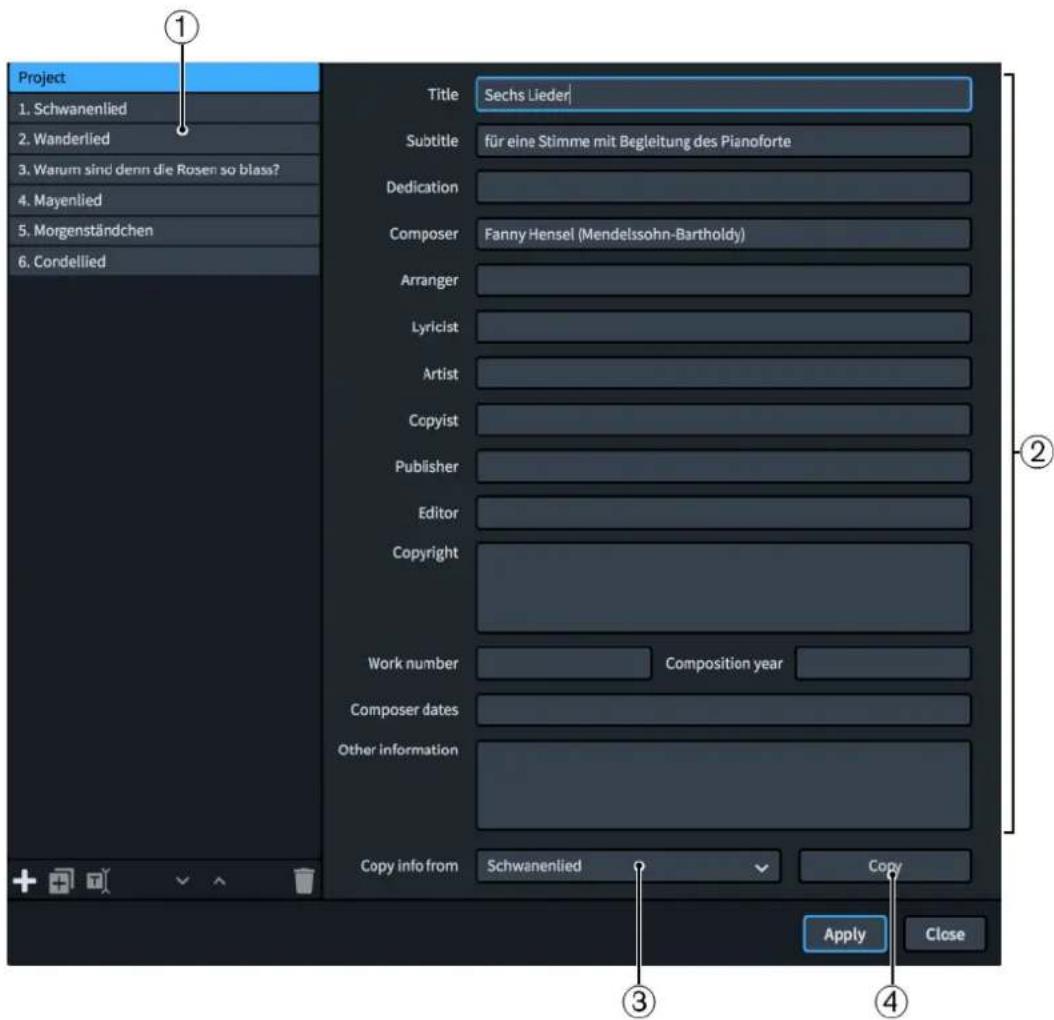Rename the selected flow
This screenshot has height=1020, width=1054.
tap(98, 881)
